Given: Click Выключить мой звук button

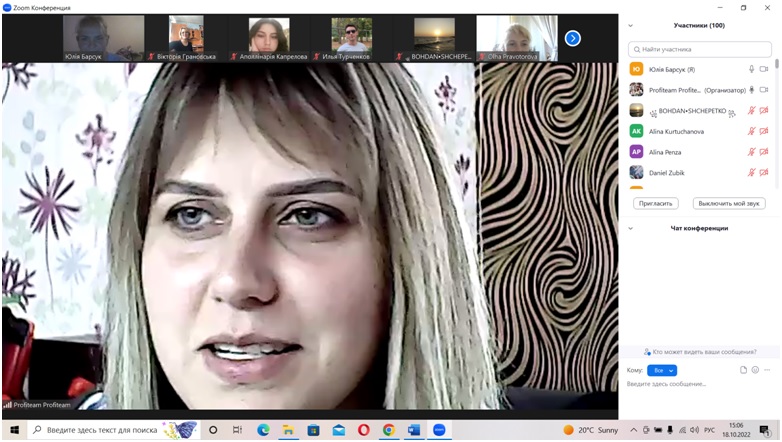Looking at the screenshot, I should click(x=729, y=204).
